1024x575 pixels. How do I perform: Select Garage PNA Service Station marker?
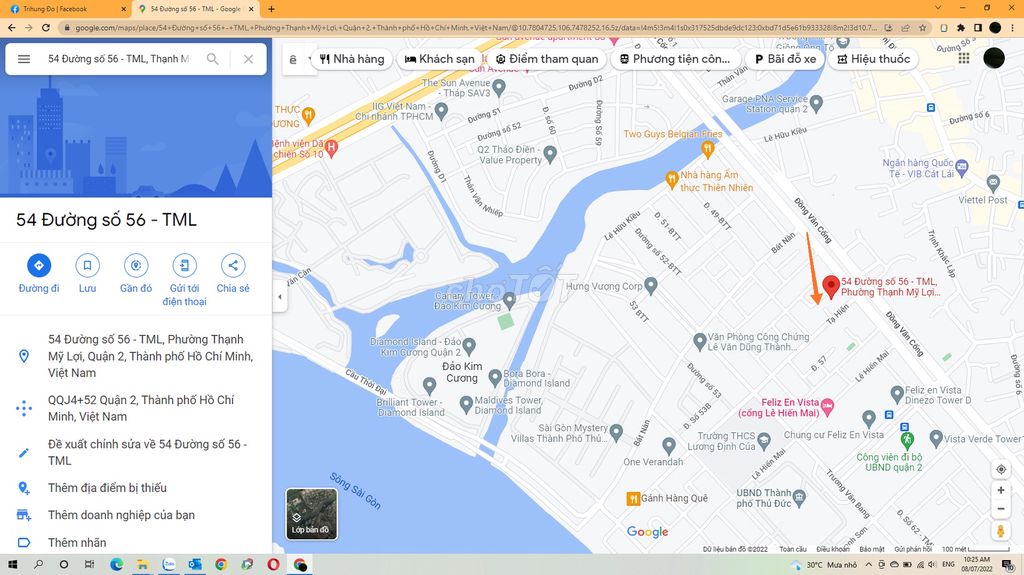(816, 103)
